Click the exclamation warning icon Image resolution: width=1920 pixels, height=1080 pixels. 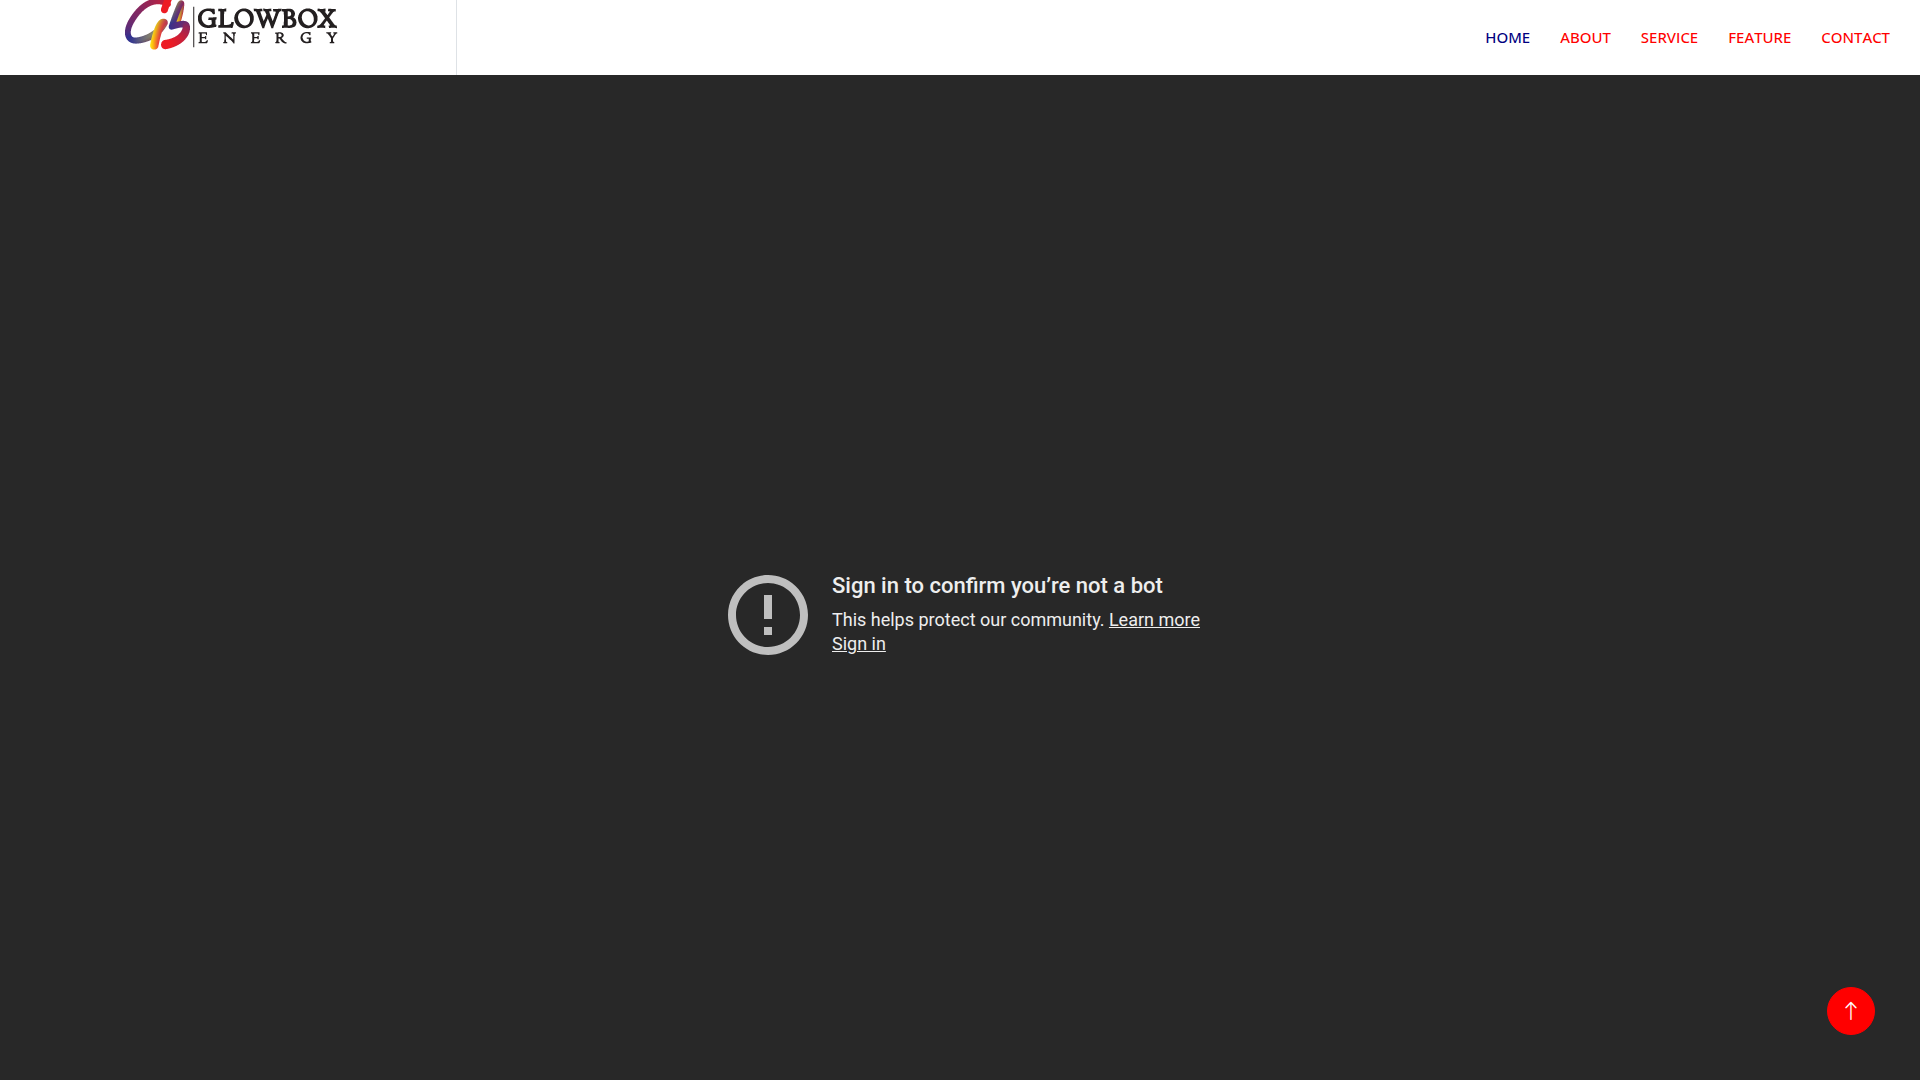click(x=768, y=615)
